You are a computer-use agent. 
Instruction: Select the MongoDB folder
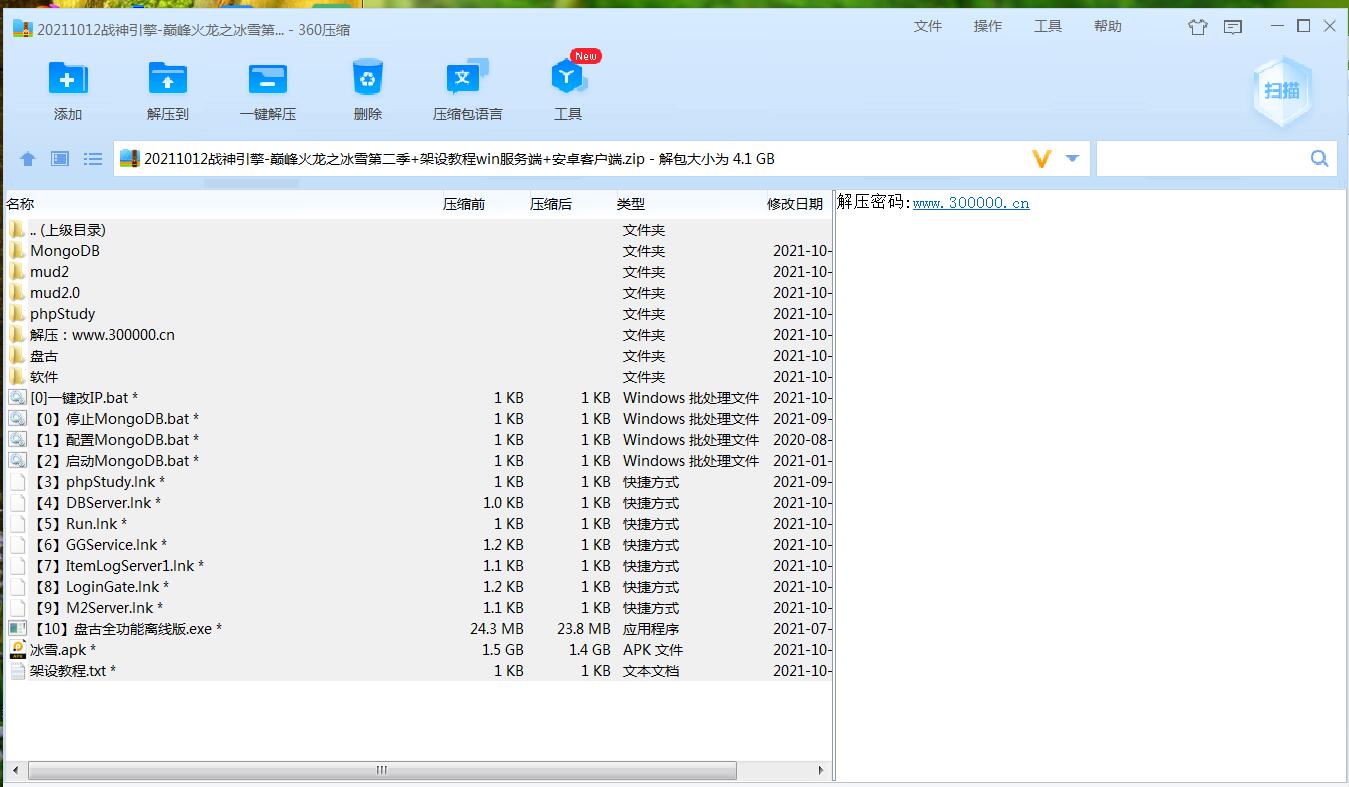(64, 251)
